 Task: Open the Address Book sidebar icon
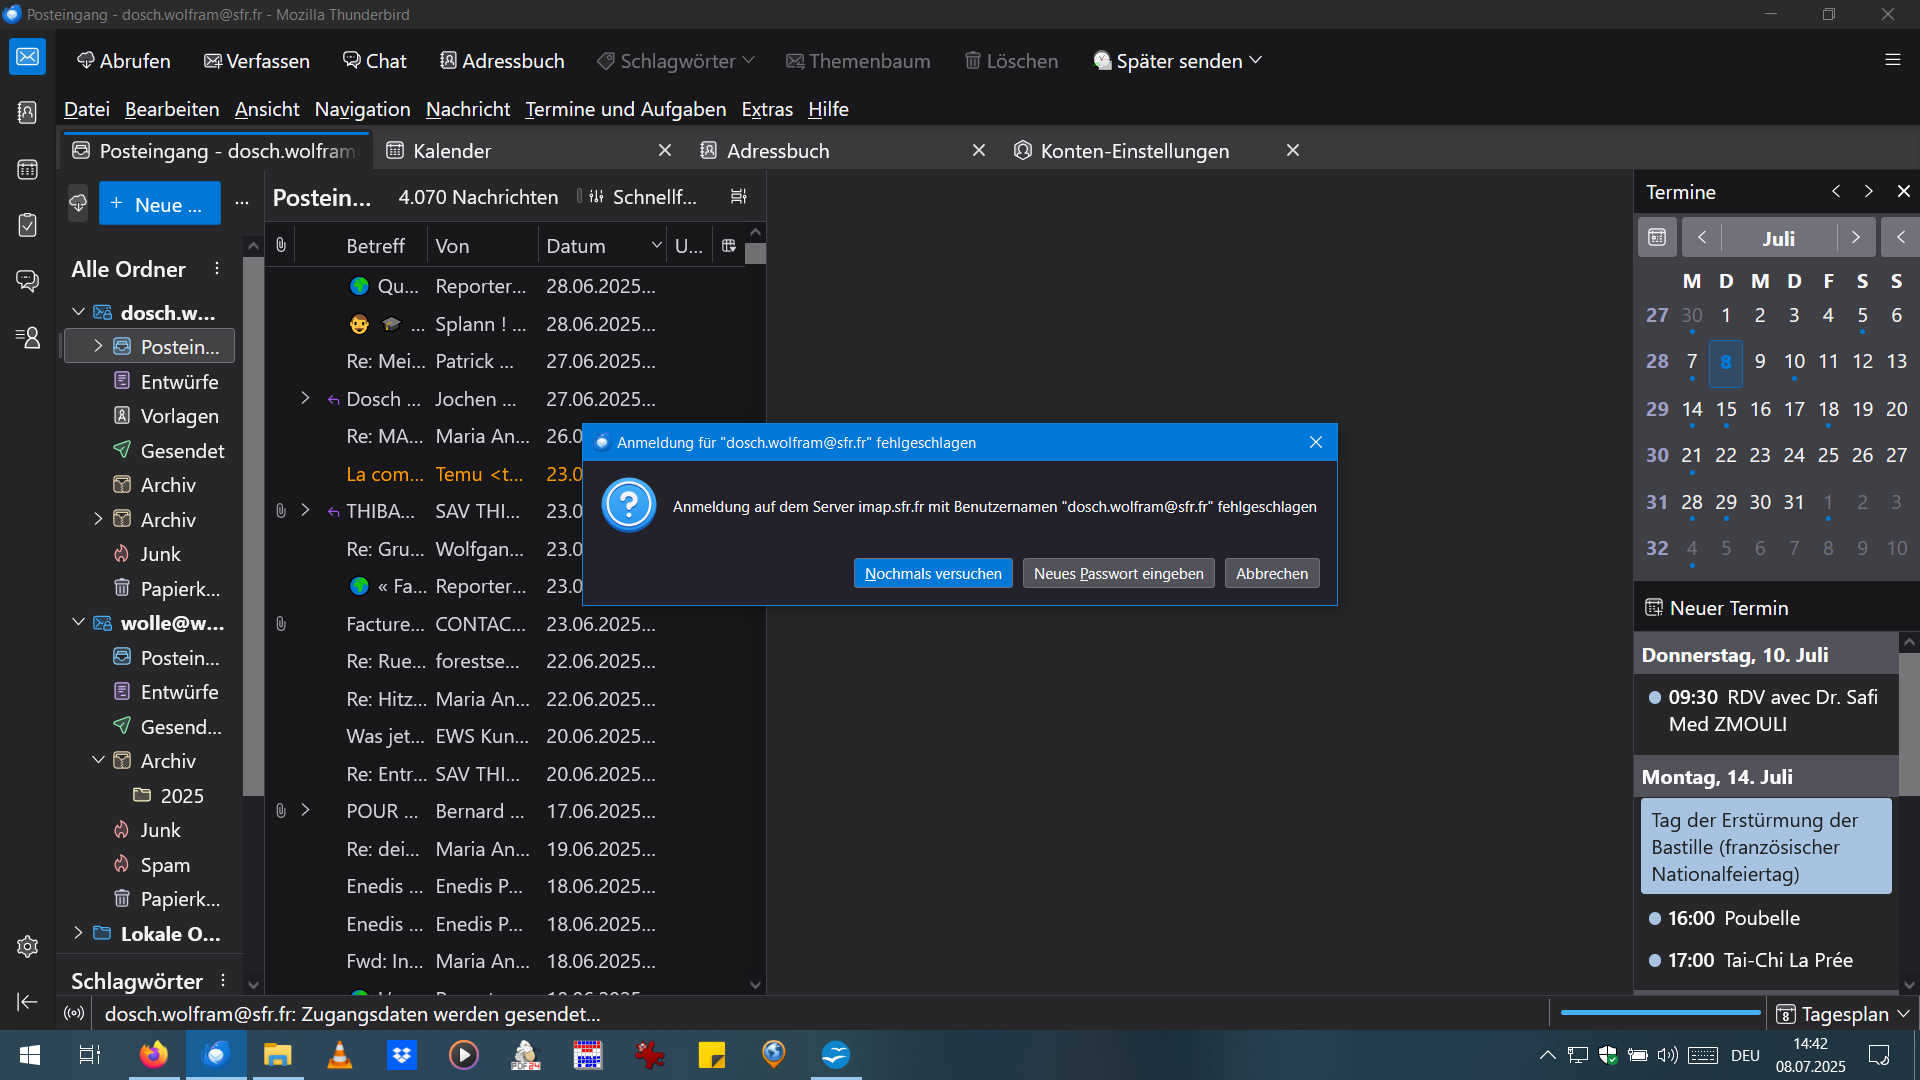click(27, 113)
